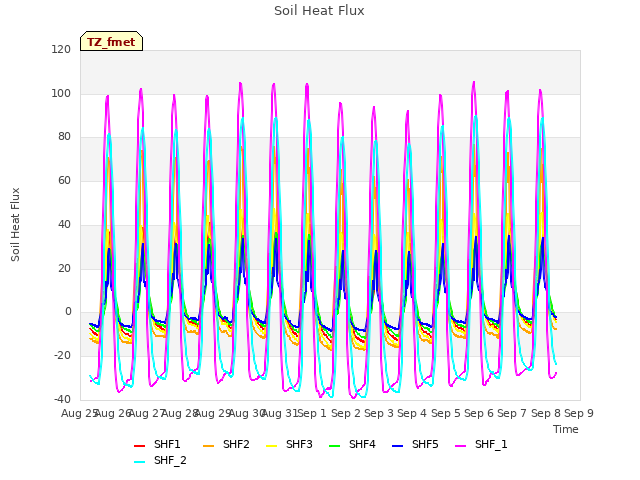The image size is (640, 480).
Task: Click the Sep 4 x-axis date label
Action: [412, 413]
